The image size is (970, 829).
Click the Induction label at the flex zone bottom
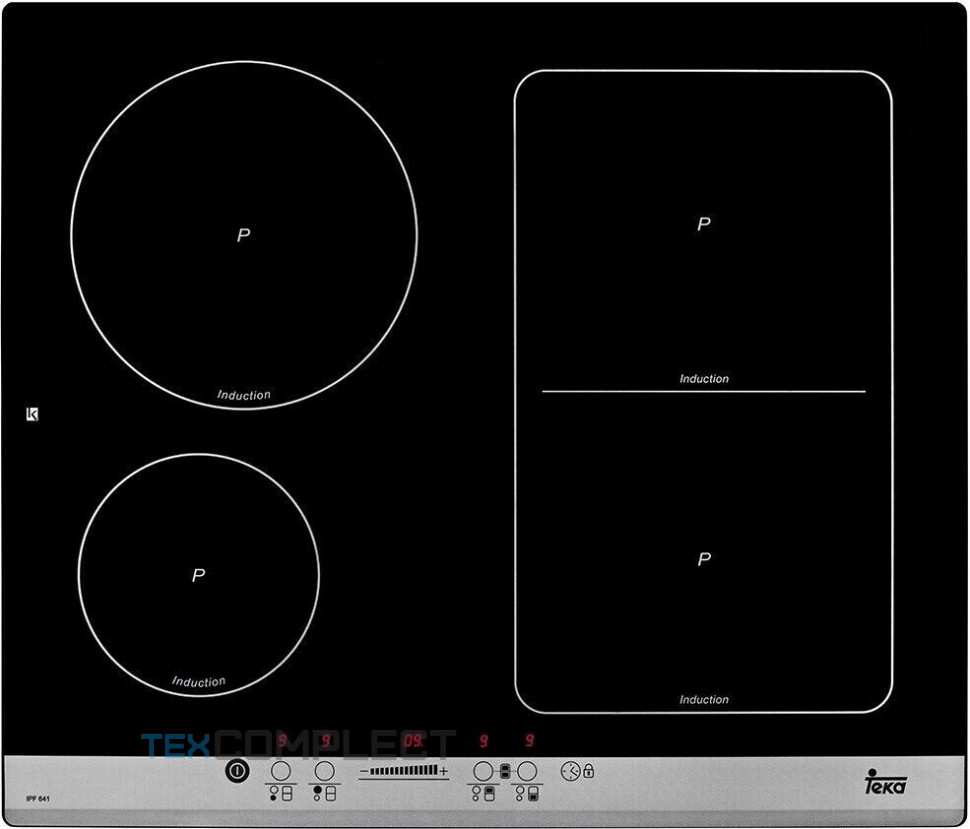point(704,700)
